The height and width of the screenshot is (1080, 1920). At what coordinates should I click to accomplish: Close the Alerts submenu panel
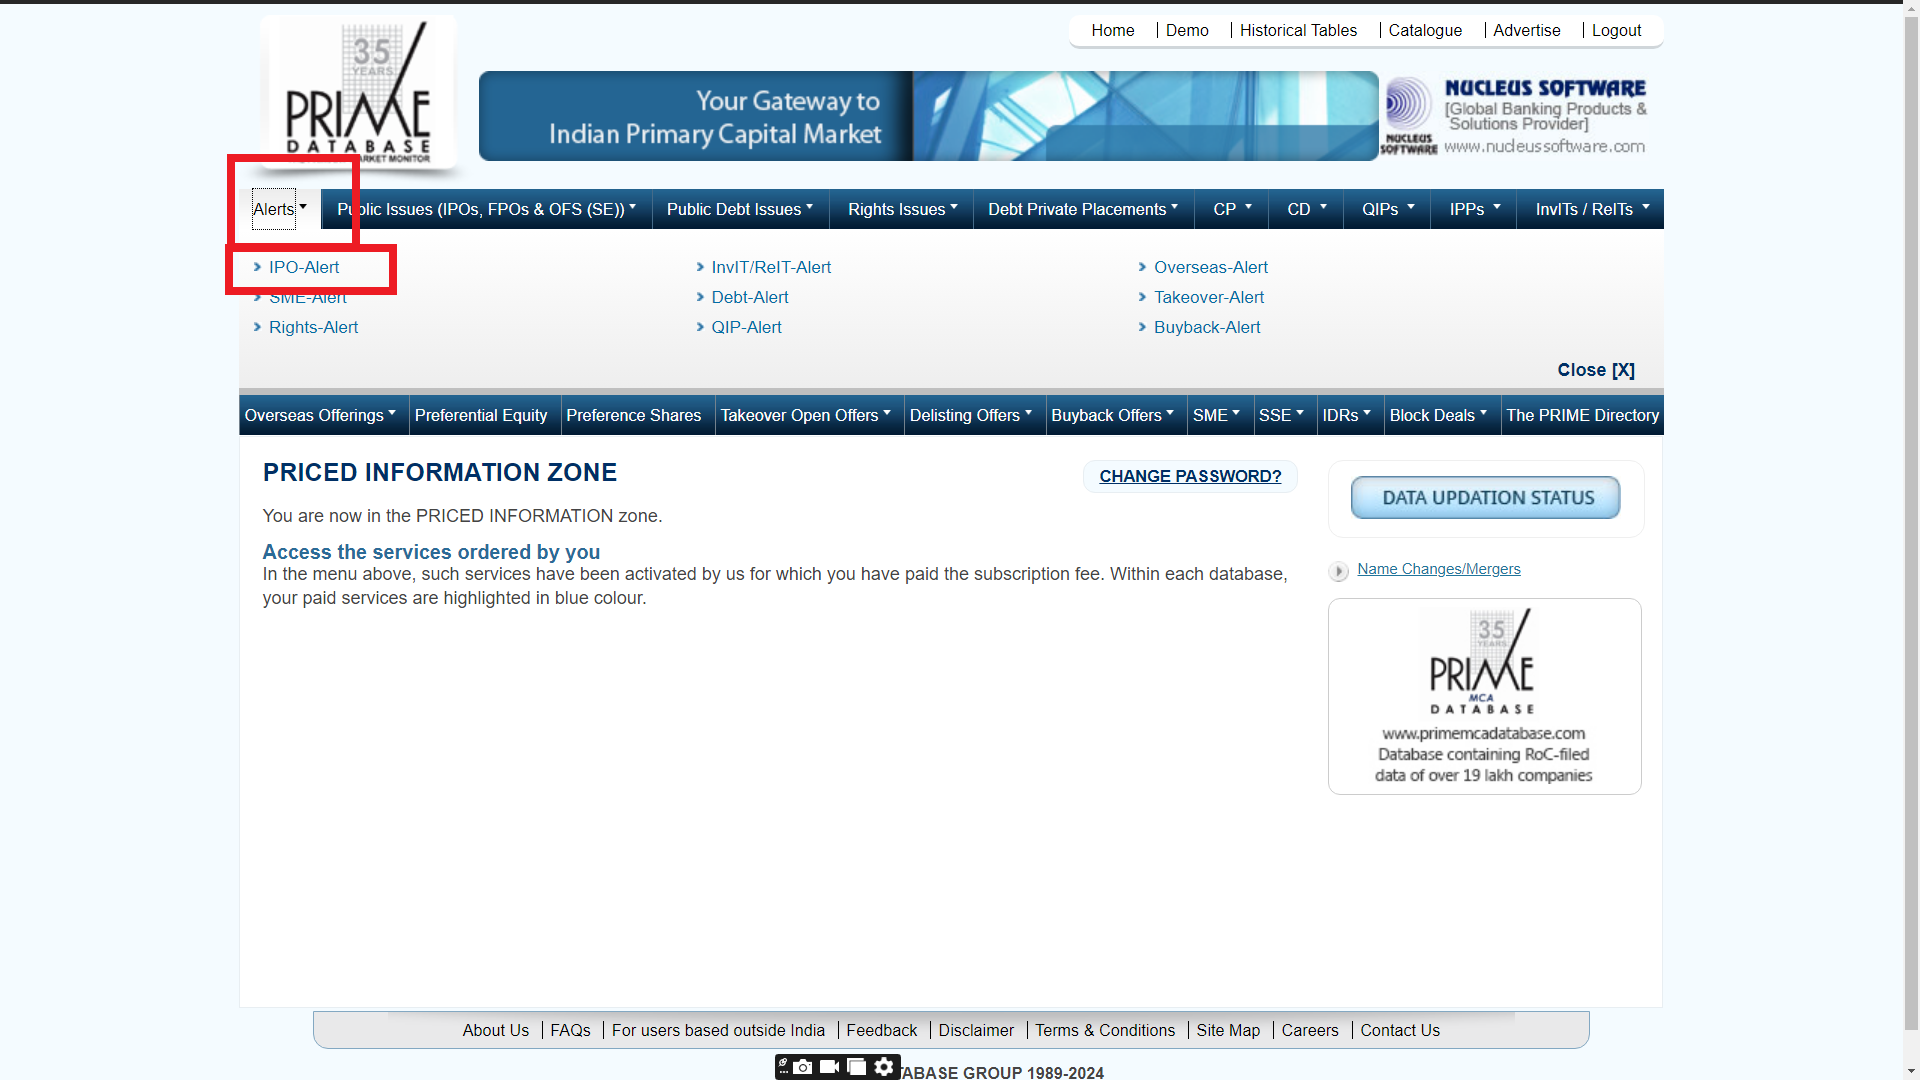(1595, 370)
